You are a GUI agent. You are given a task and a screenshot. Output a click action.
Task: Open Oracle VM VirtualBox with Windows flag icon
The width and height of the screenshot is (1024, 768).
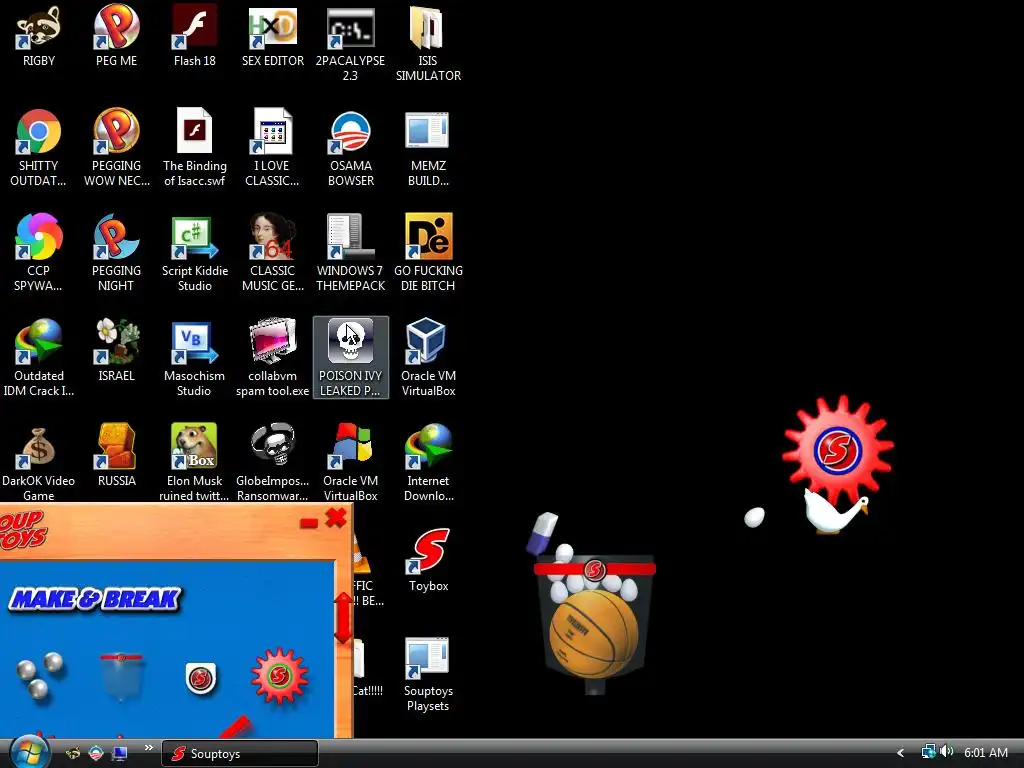point(350,462)
